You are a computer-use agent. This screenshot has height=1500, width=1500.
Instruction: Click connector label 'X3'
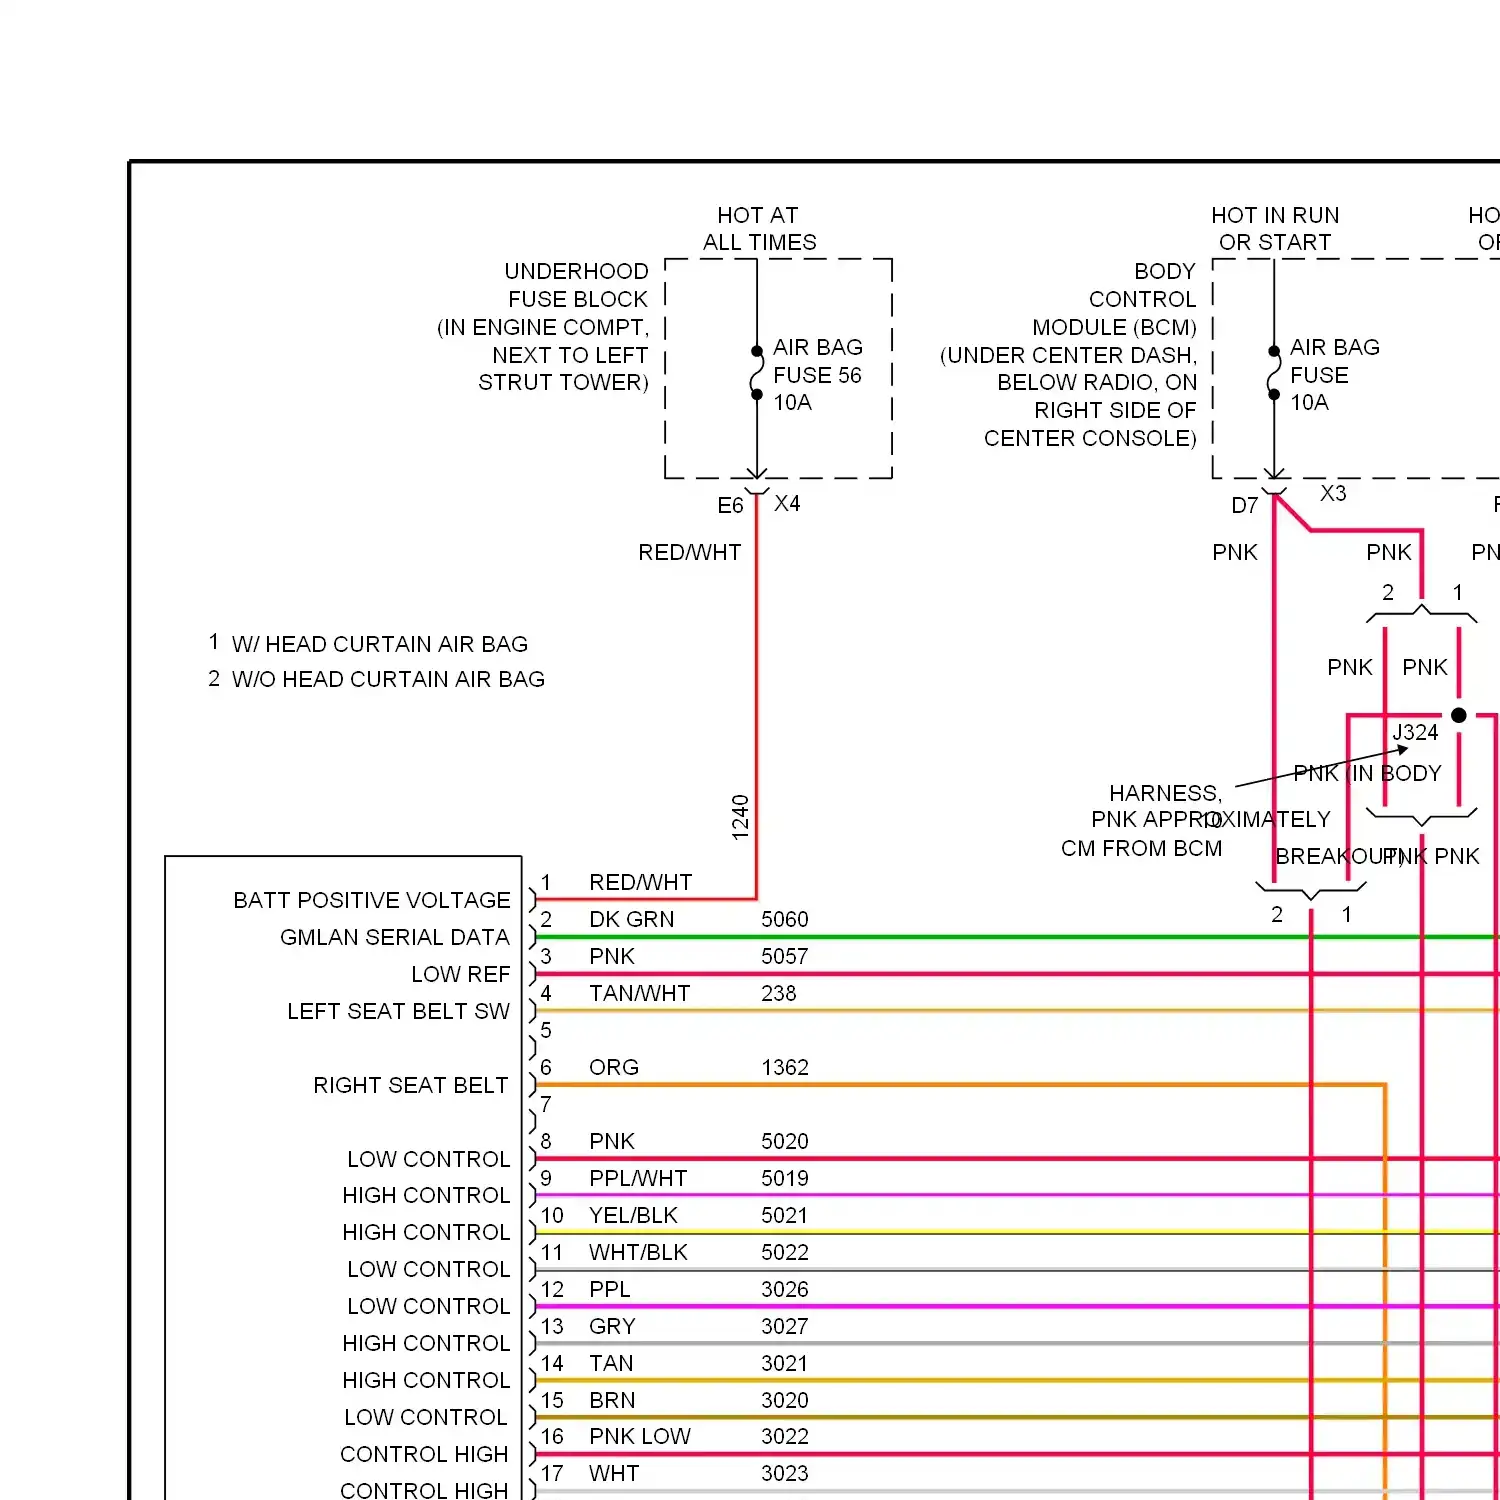(x=1333, y=494)
